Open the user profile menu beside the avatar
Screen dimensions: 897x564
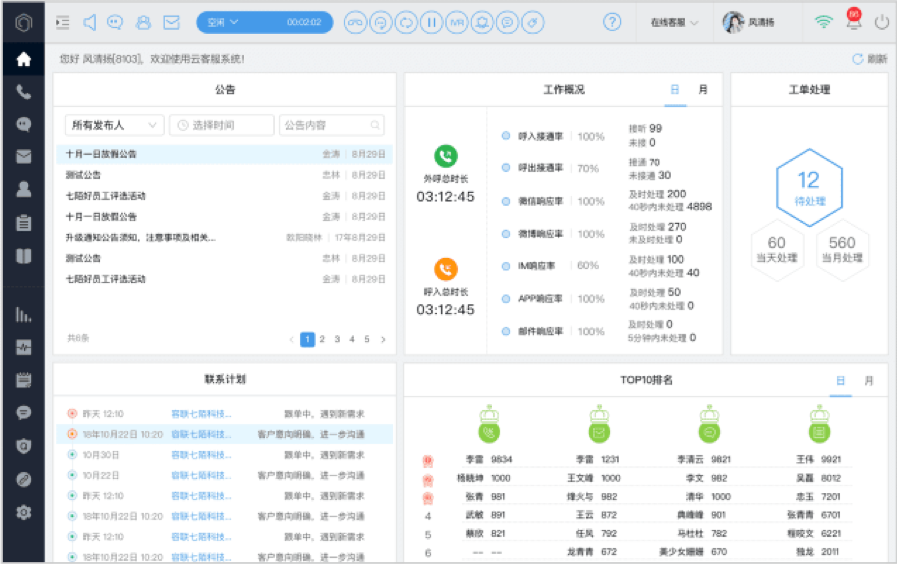coord(748,22)
